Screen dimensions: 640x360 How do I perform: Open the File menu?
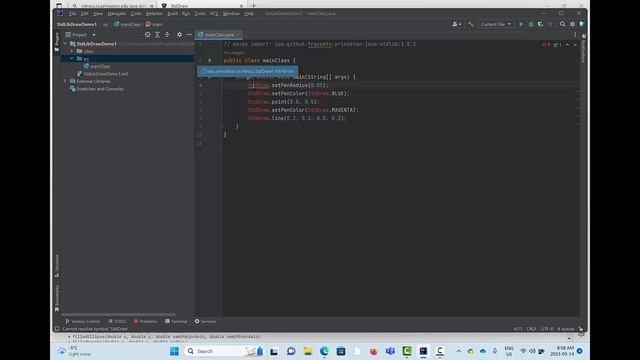tap(72, 13)
